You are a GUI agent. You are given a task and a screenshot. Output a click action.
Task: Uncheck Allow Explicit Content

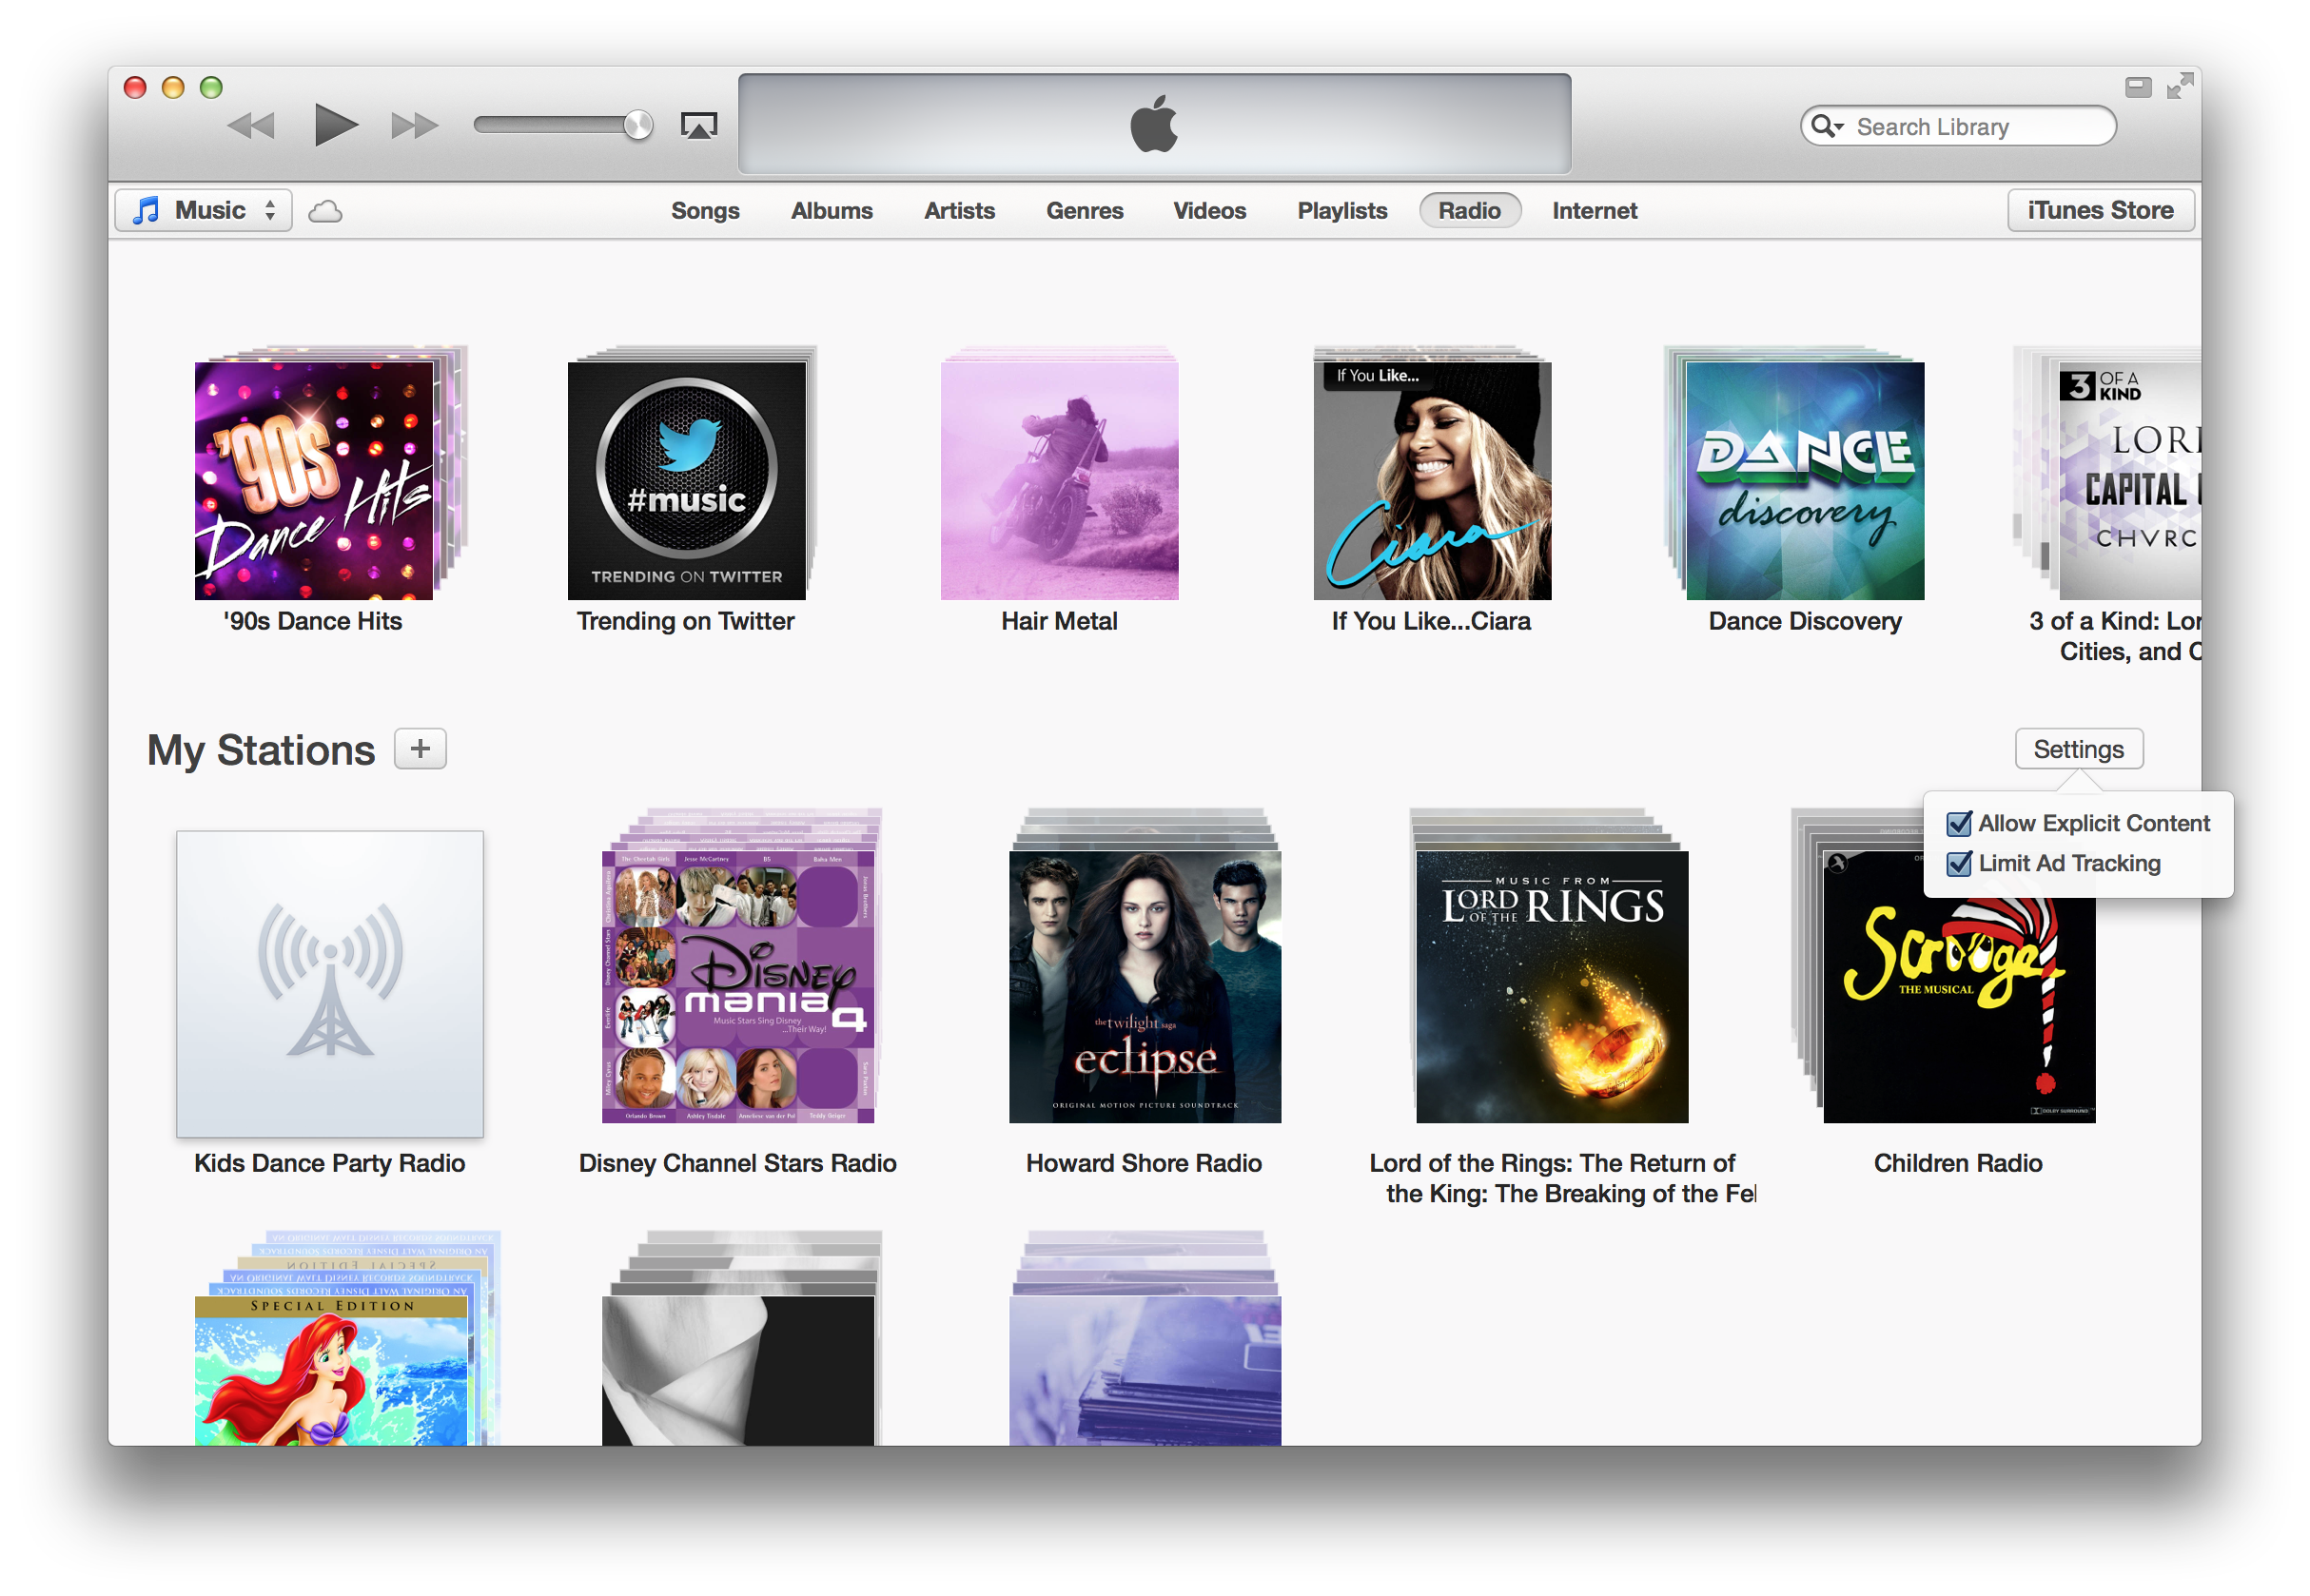(1959, 824)
